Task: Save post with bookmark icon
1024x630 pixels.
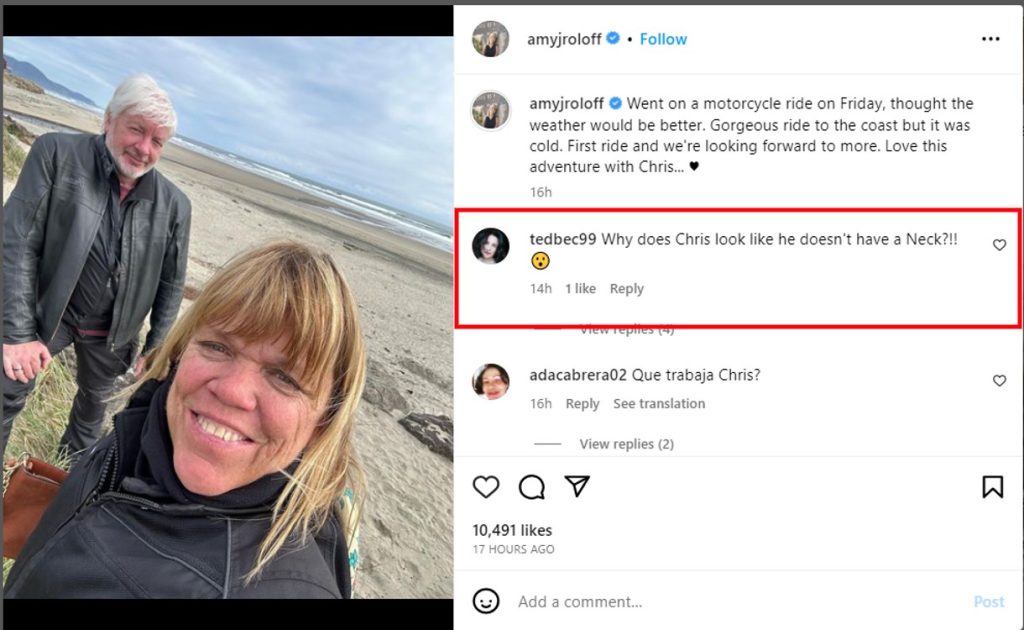Action: [x=992, y=487]
